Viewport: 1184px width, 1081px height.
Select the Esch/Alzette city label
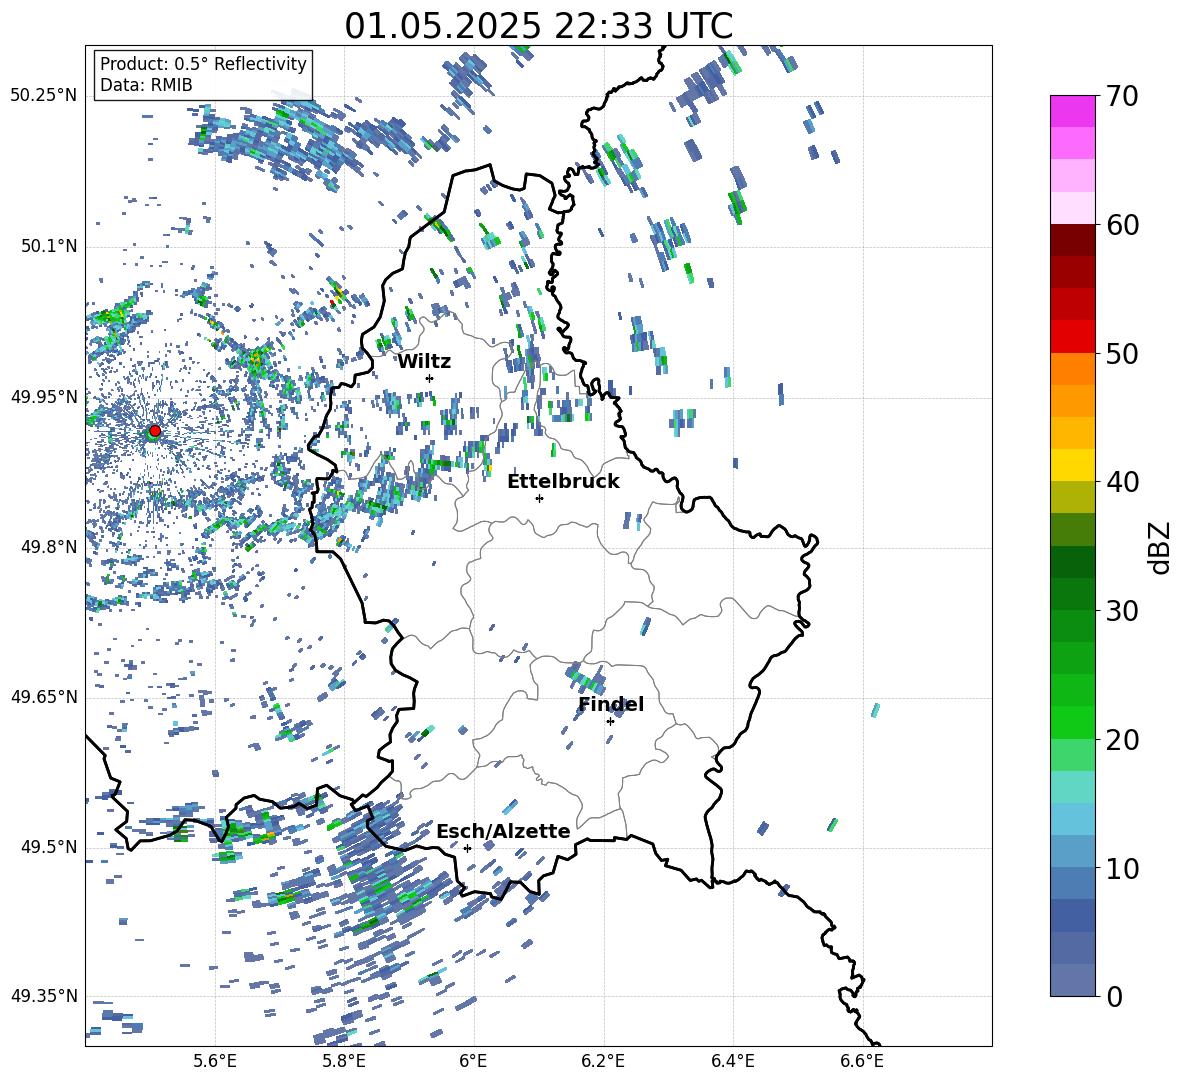coord(503,831)
